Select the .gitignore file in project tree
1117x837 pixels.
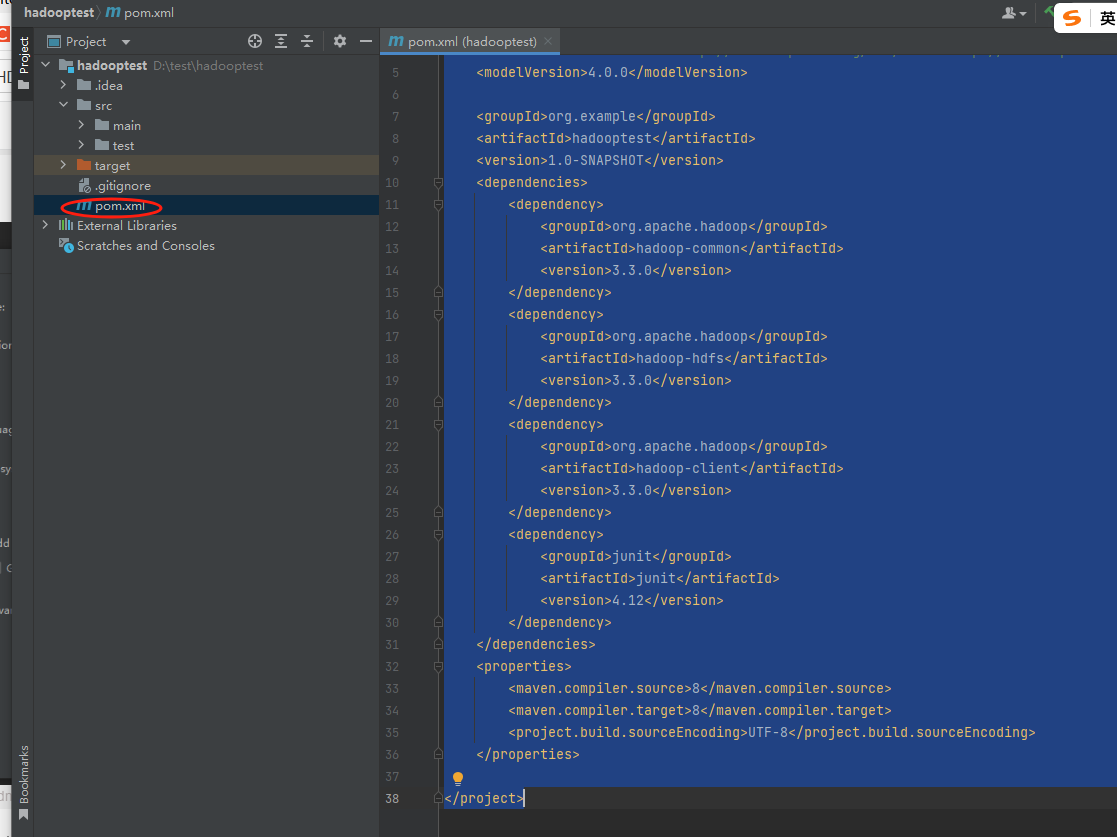point(207,185)
